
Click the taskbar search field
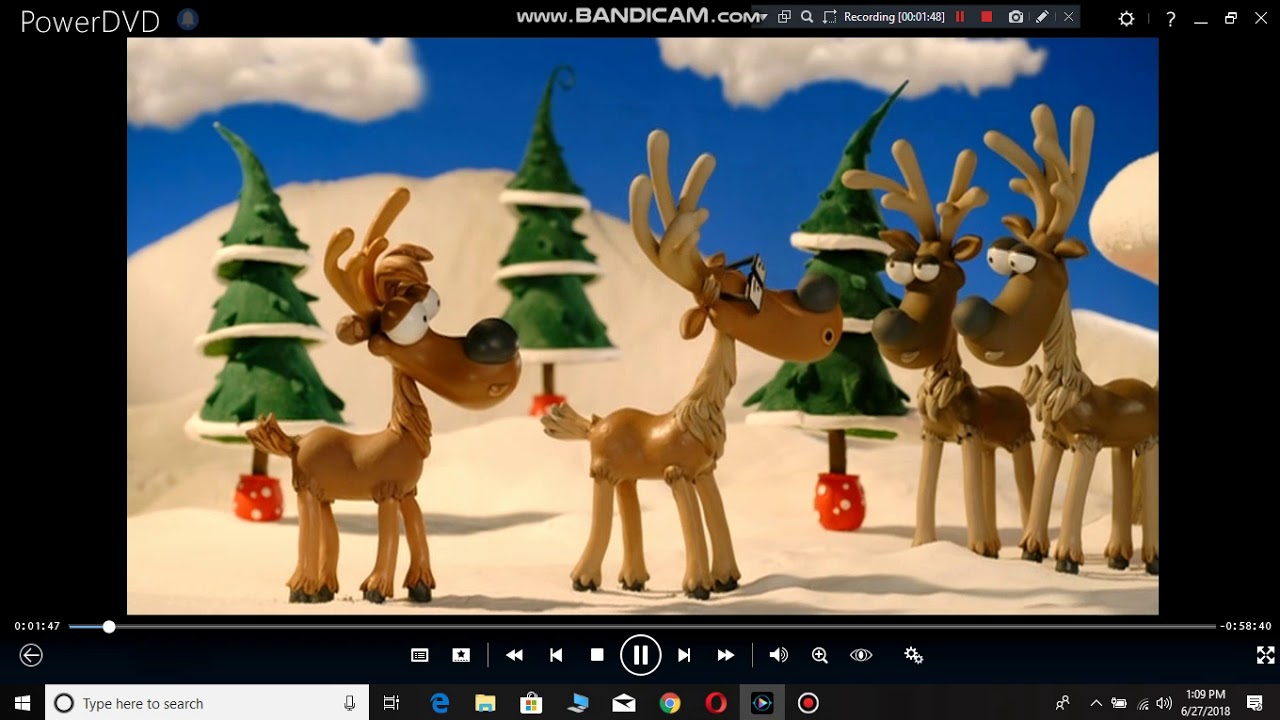click(207, 703)
